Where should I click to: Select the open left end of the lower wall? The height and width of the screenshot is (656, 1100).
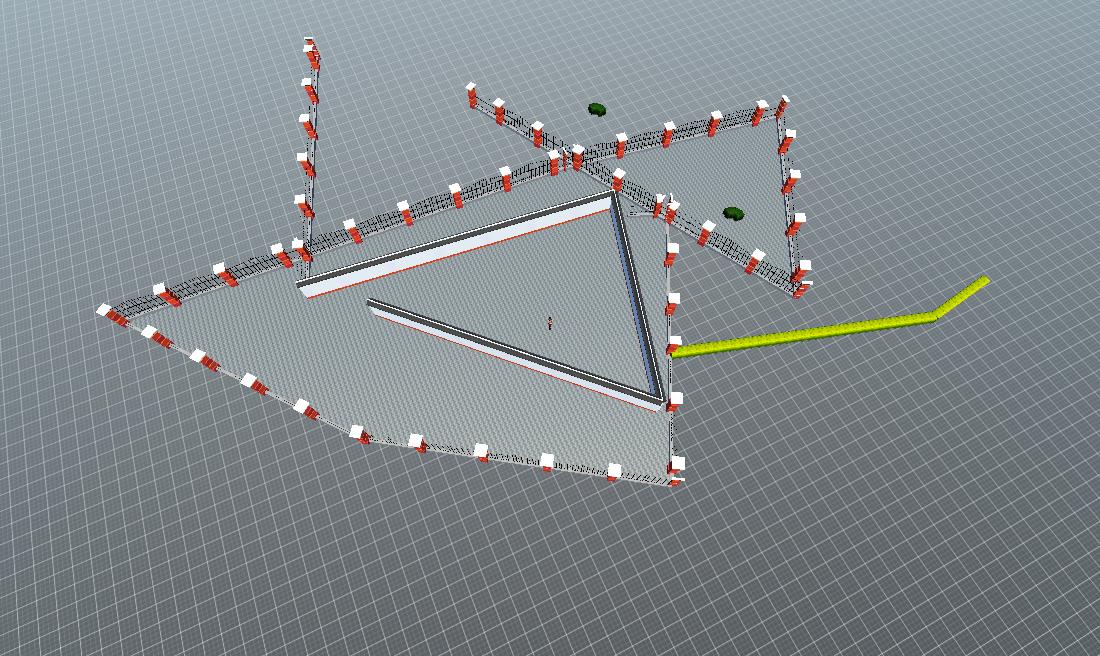pyautogui.click(x=372, y=304)
